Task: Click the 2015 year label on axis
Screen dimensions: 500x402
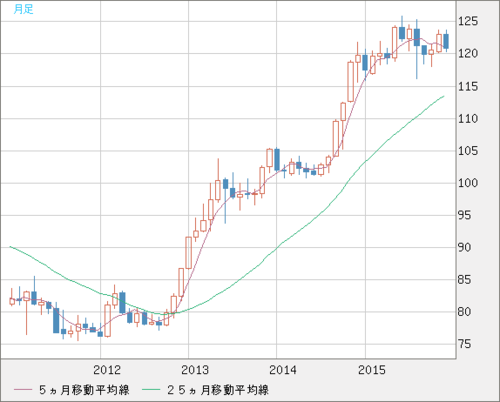Action: (x=372, y=370)
